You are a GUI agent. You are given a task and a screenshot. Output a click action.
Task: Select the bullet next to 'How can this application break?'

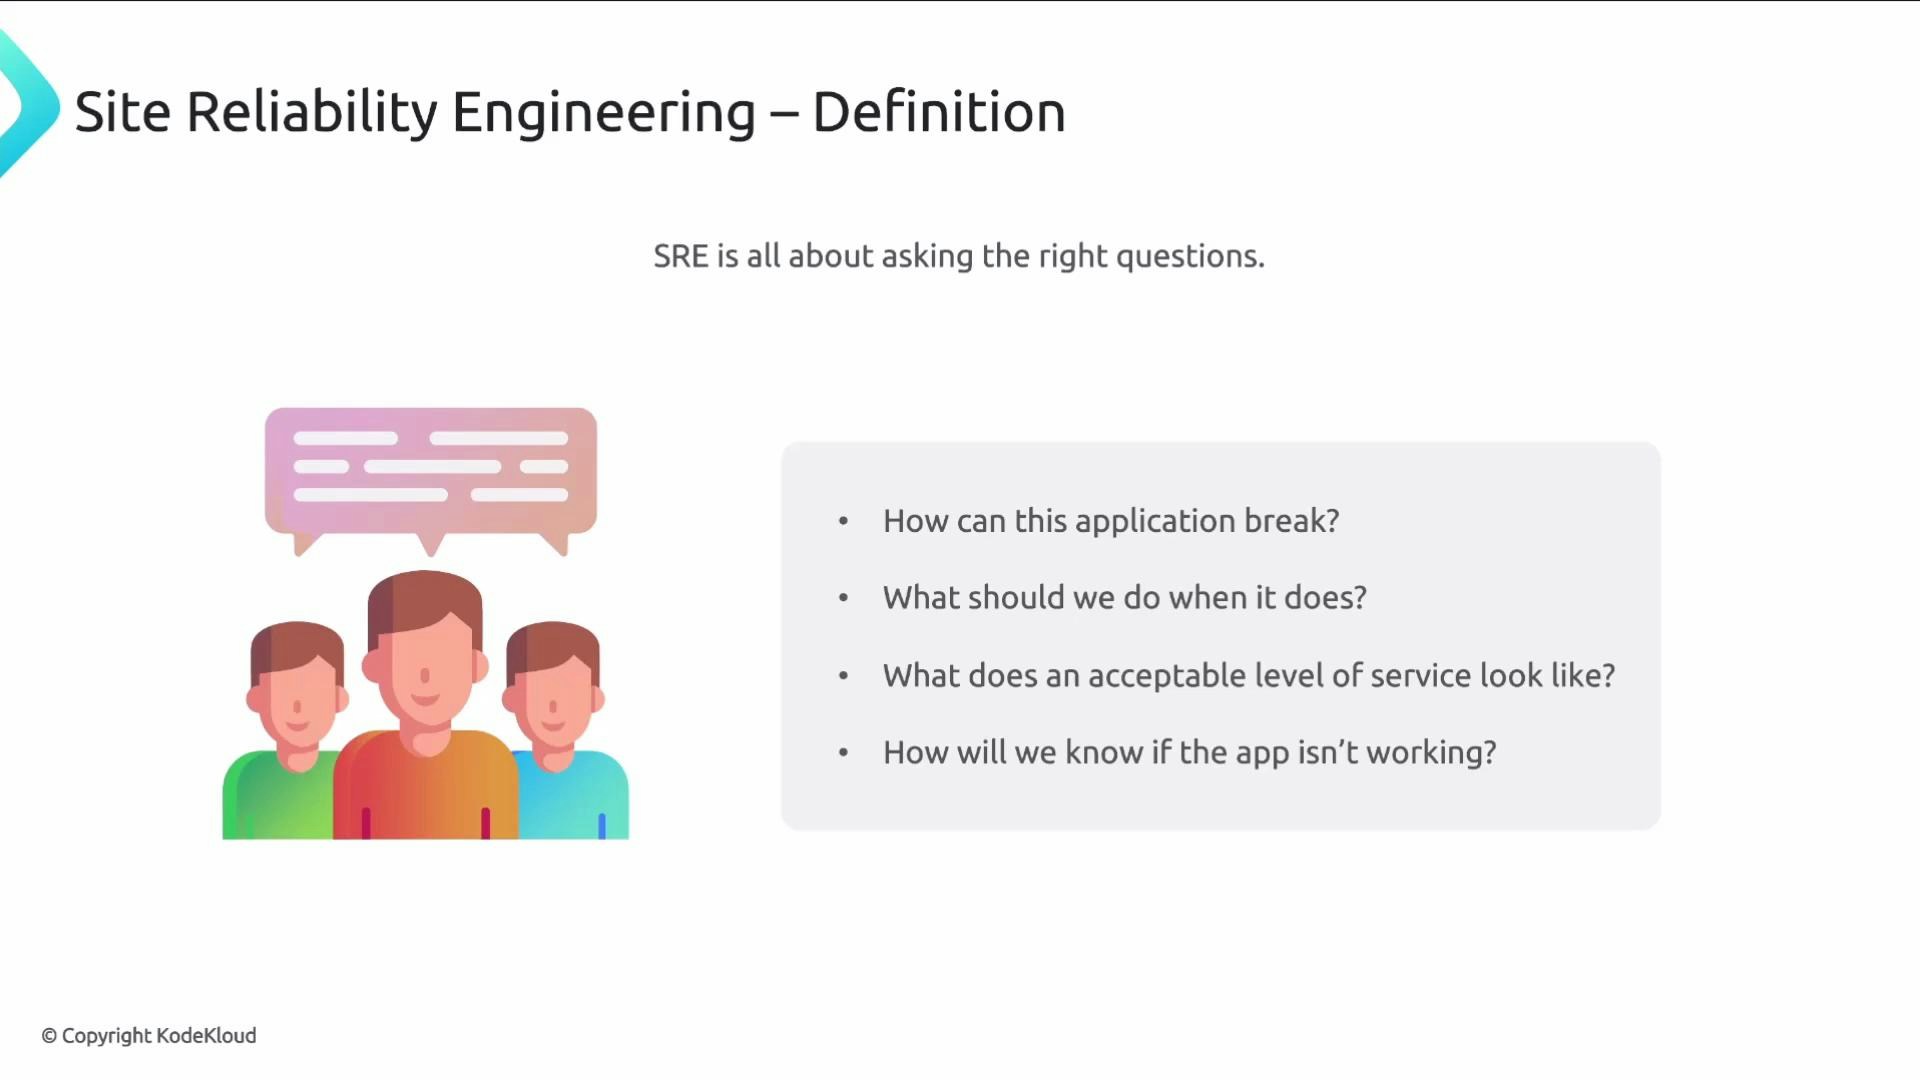(843, 521)
